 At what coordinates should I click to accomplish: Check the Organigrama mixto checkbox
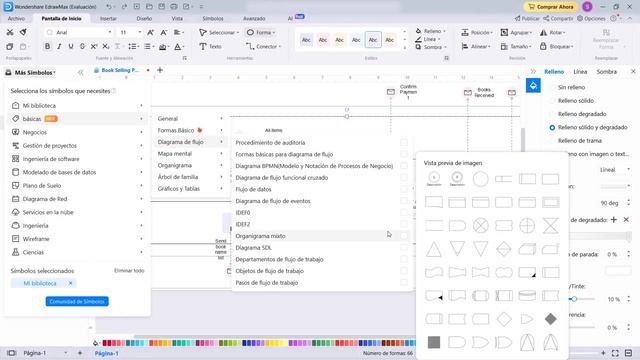[404, 236]
